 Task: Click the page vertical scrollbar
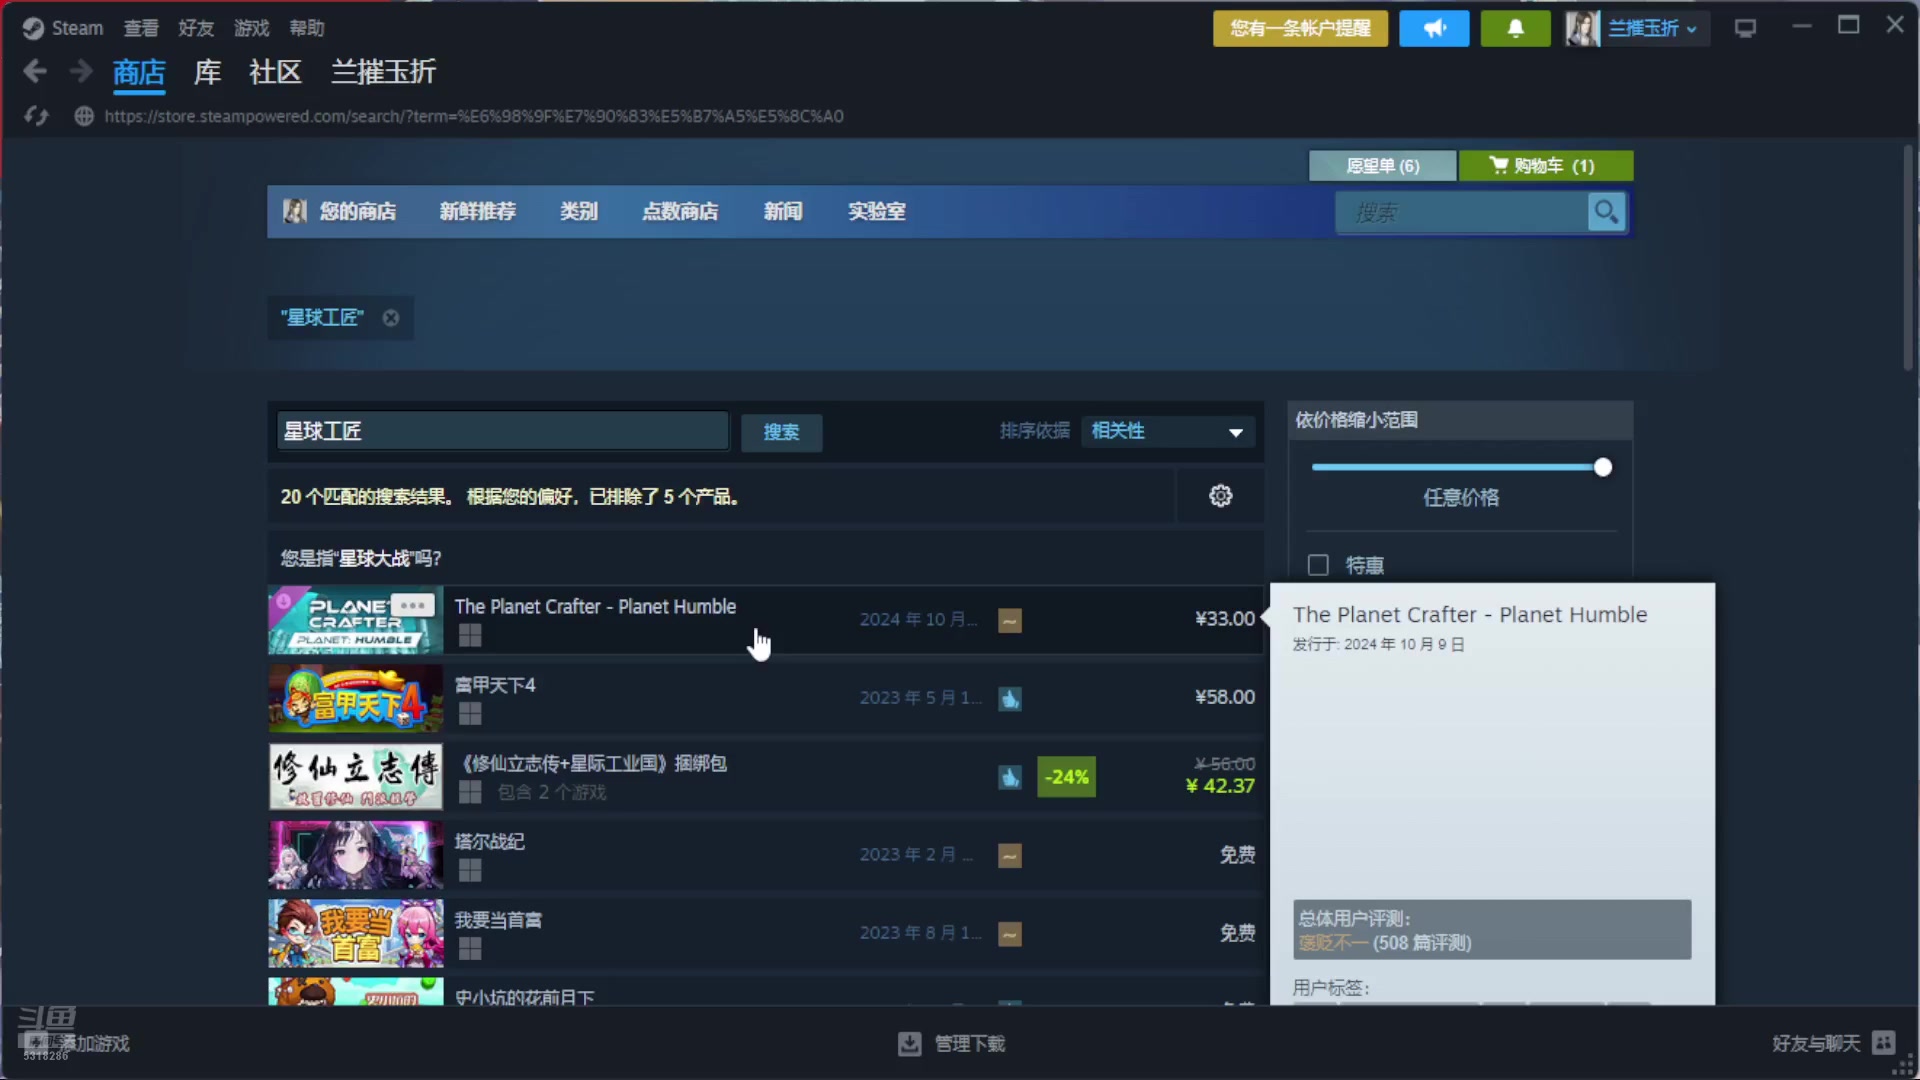pyautogui.click(x=1908, y=258)
